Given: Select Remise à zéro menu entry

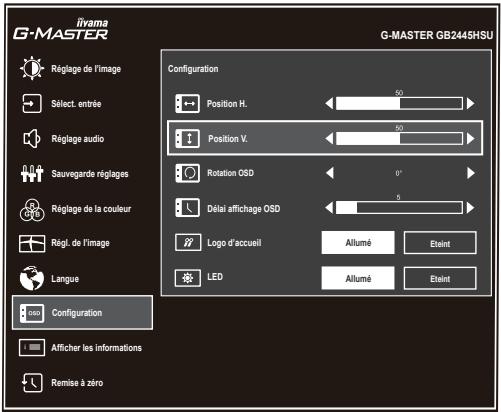Looking at the screenshot, I should pos(77,383).
